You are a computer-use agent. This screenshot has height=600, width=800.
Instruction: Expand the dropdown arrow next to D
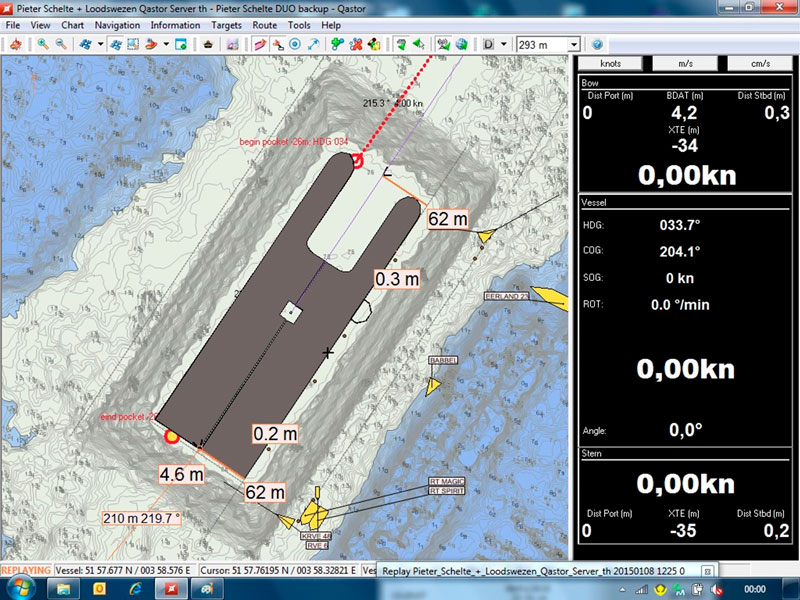point(502,44)
